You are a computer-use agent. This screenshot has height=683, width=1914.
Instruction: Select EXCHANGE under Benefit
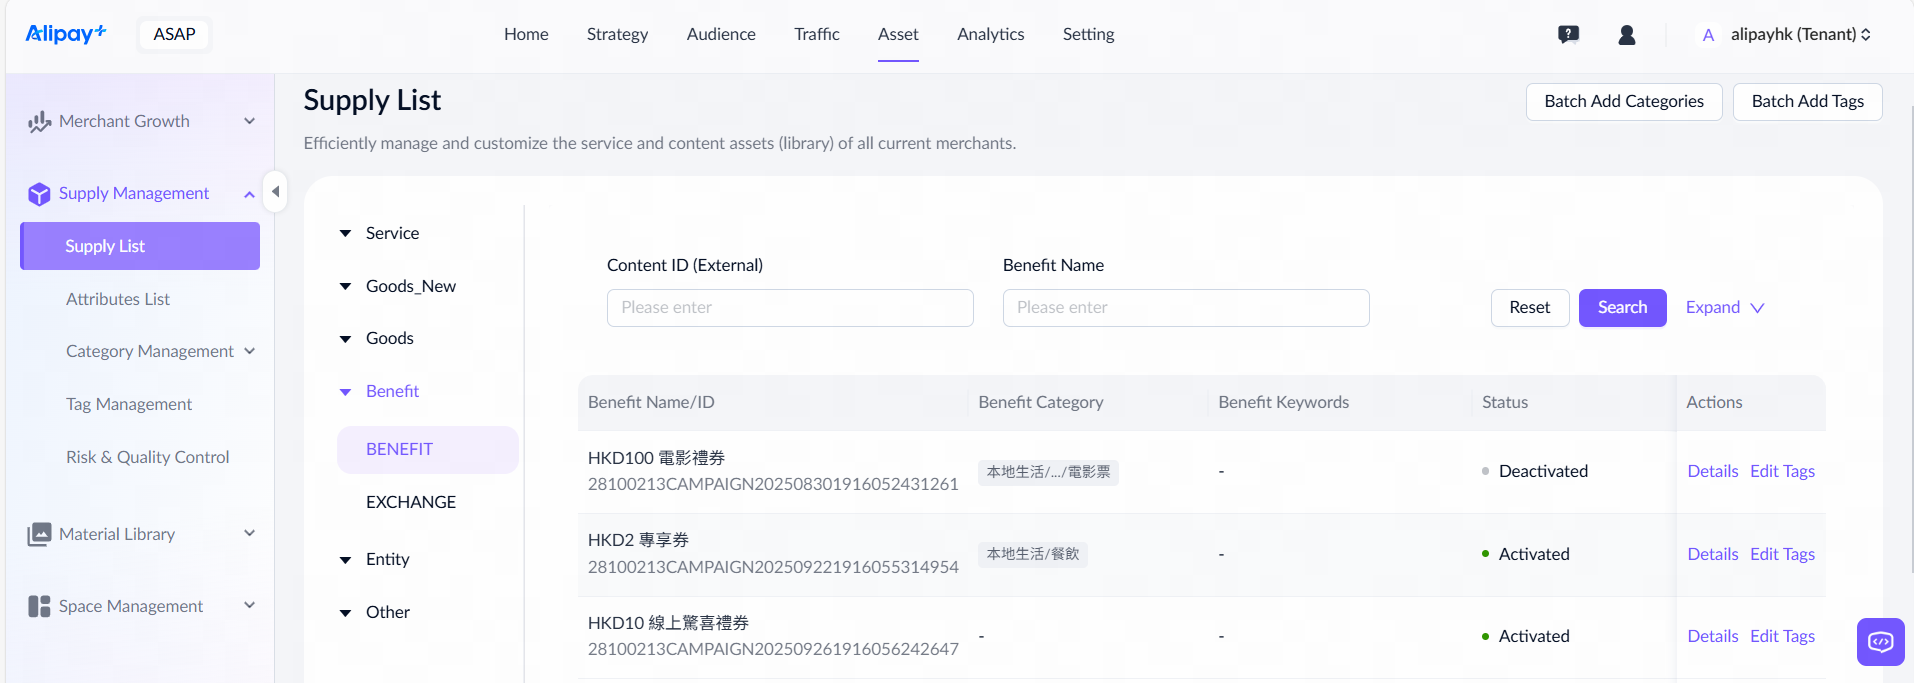pos(410,502)
